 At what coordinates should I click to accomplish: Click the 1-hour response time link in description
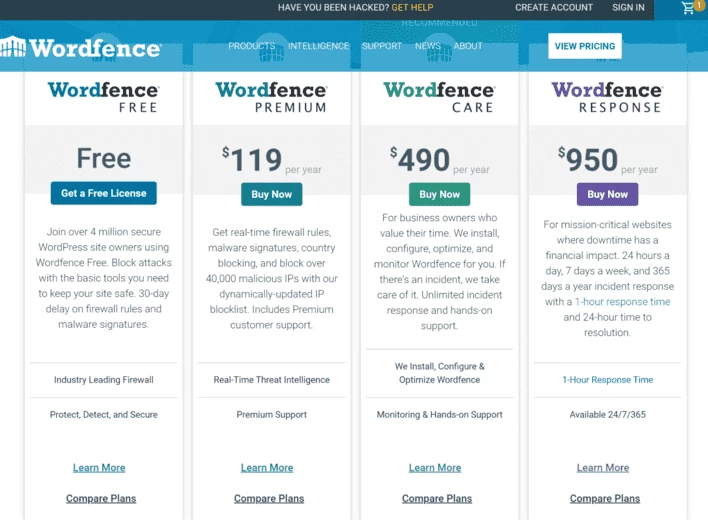pyautogui.click(x=623, y=302)
